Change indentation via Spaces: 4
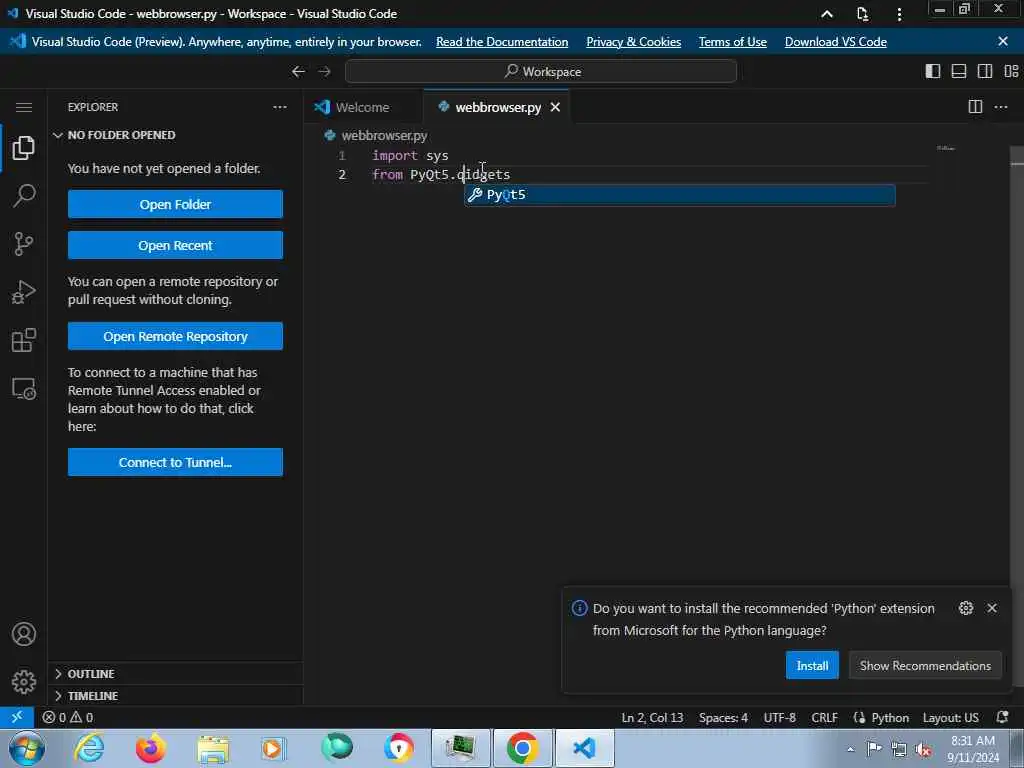This screenshot has height=768, width=1024. click(x=723, y=717)
